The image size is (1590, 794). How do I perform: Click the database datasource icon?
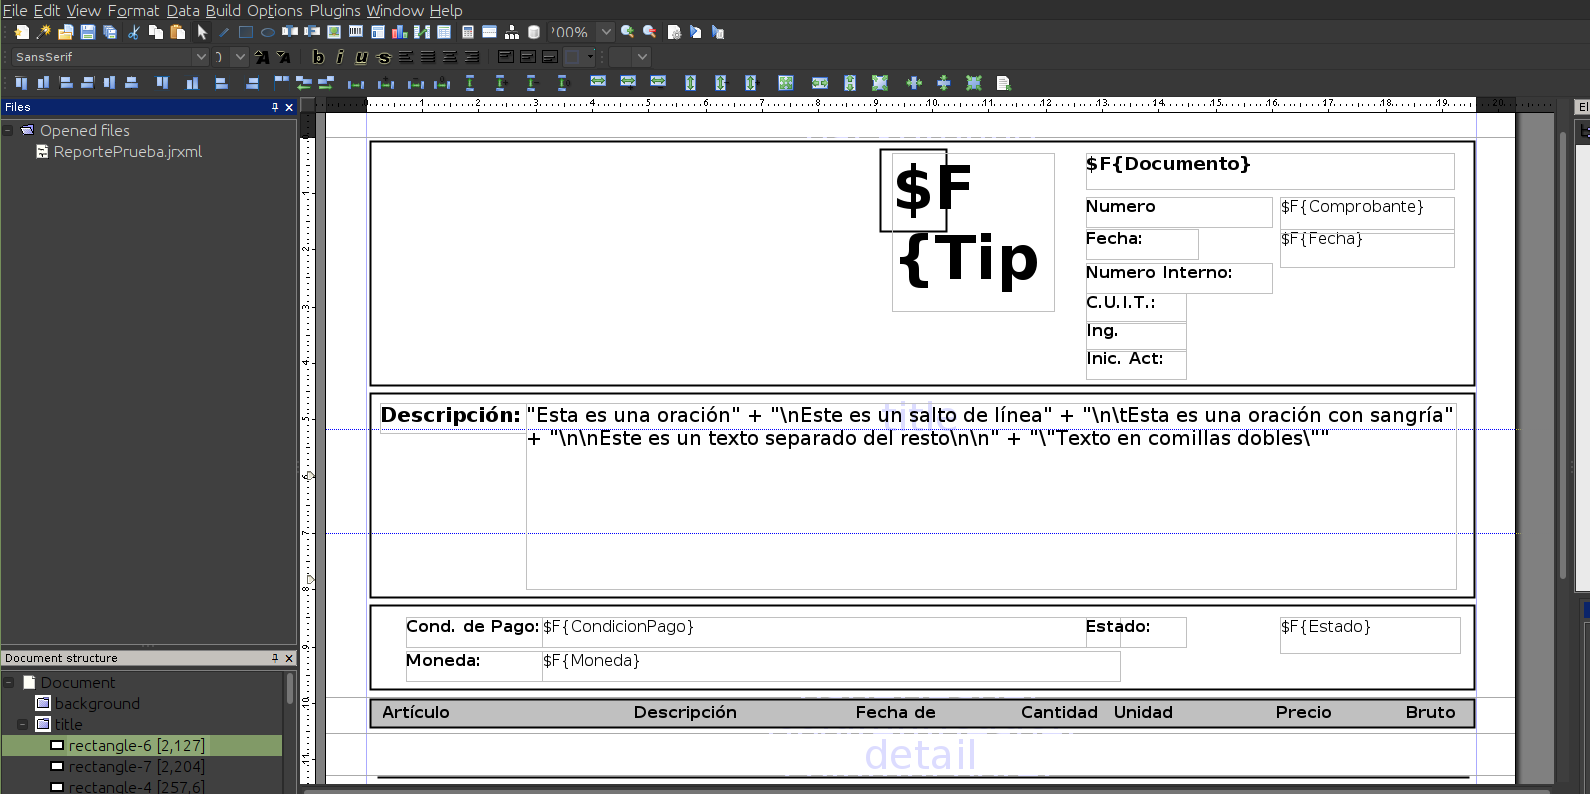[534, 32]
